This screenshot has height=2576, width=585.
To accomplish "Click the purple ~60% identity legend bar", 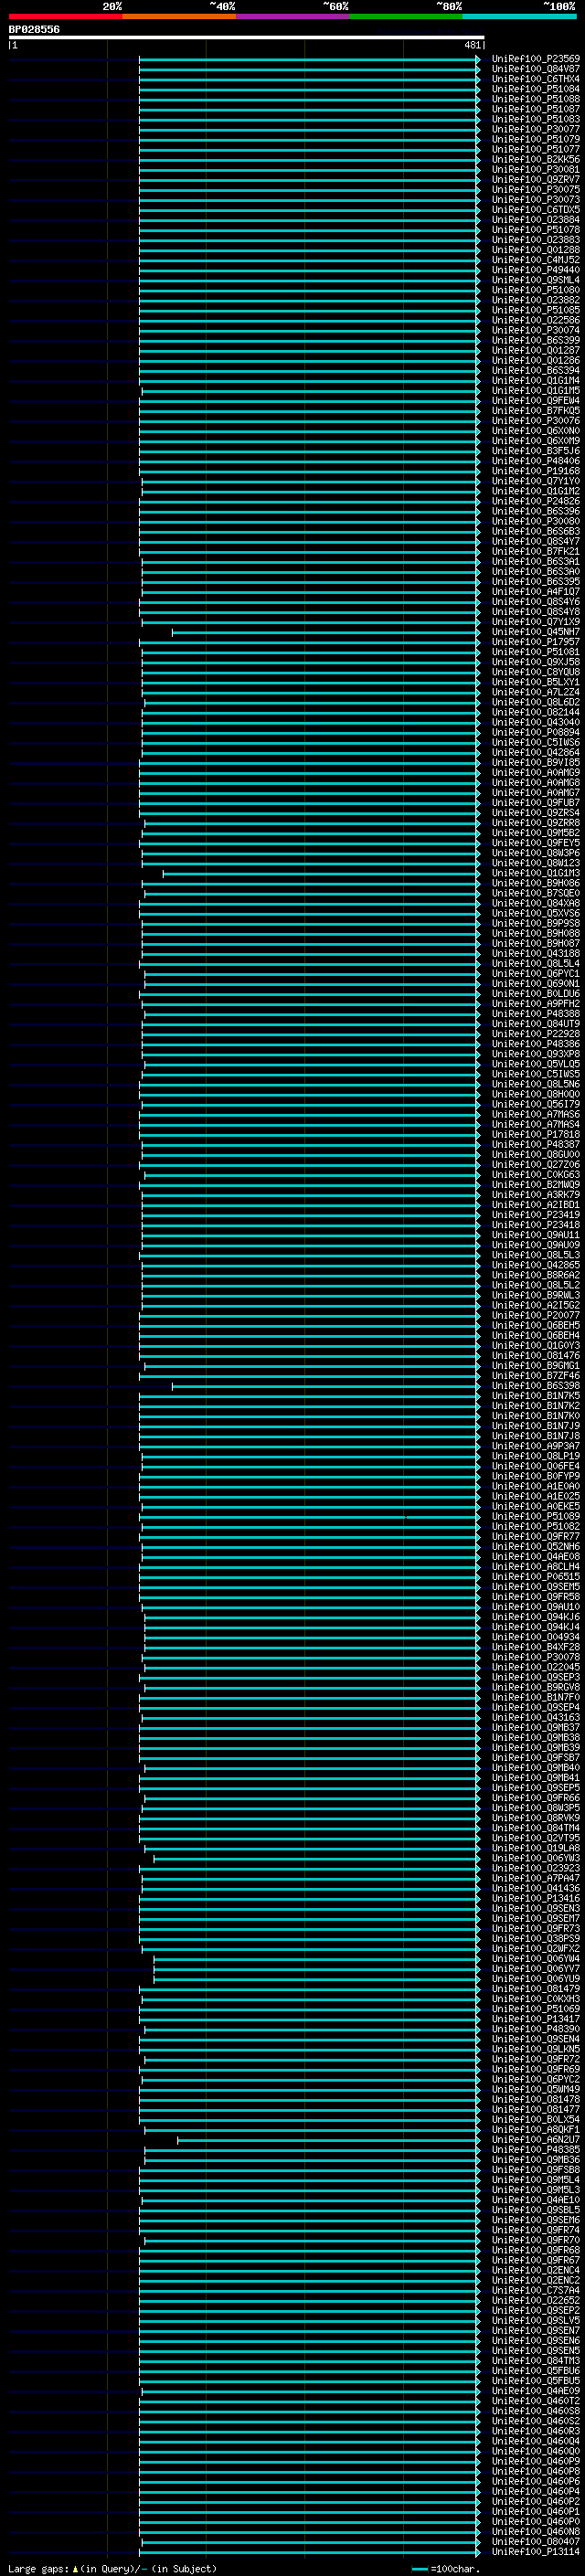I will point(292,16).
